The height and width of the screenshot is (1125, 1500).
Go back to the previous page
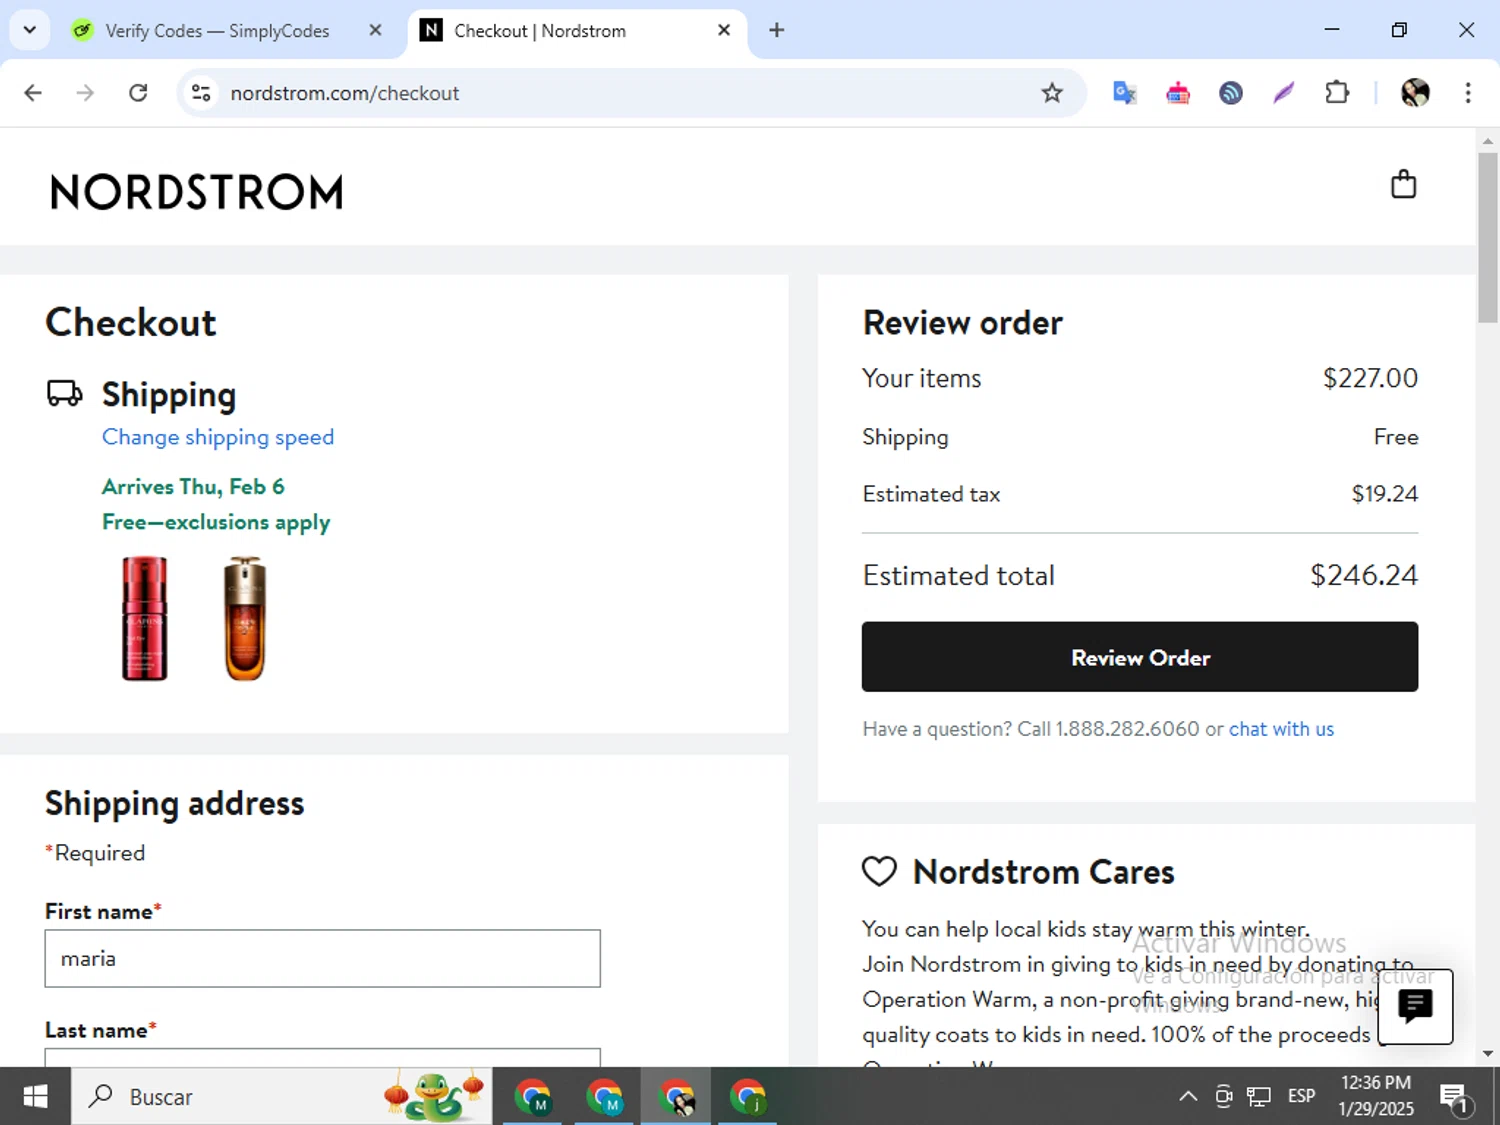(x=33, y=93)
